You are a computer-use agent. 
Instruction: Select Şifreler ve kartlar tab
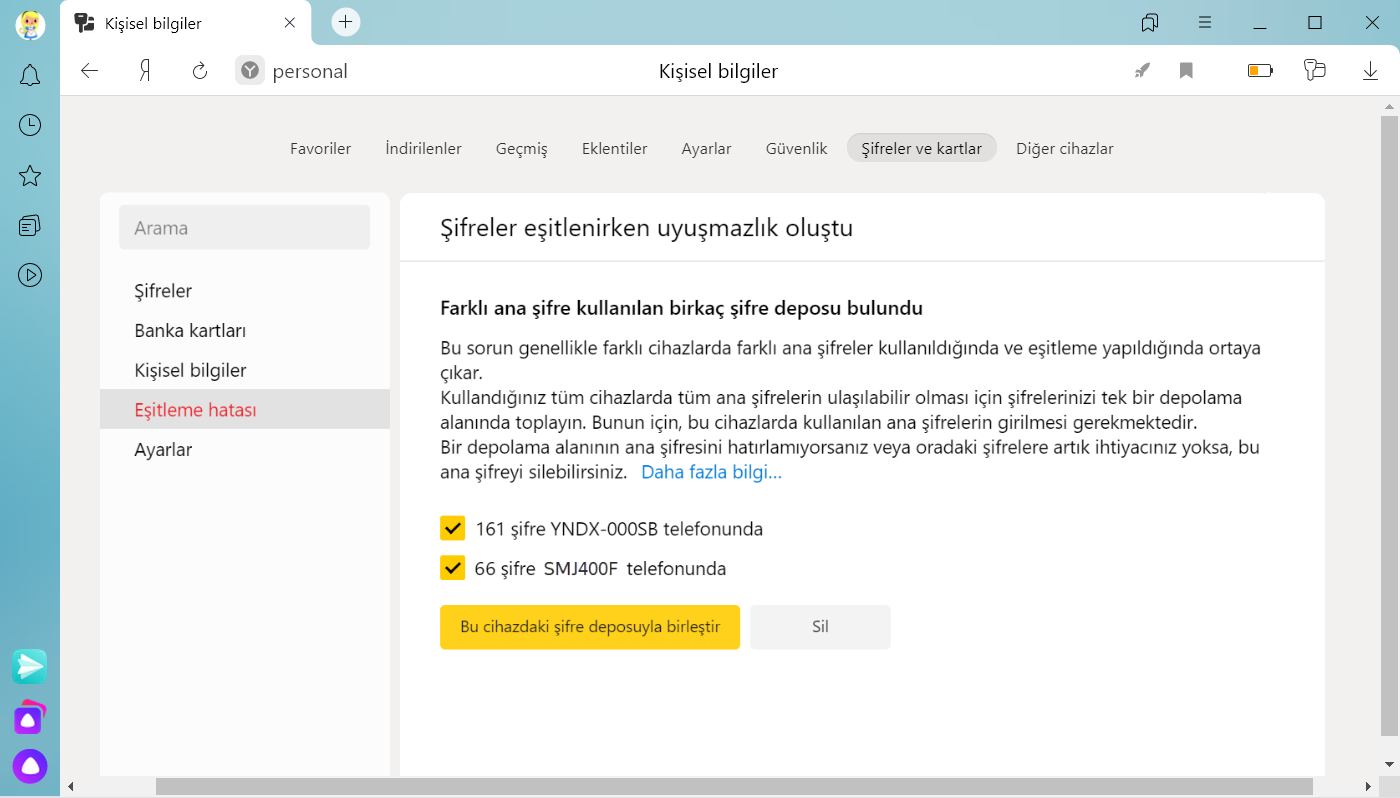pyautogui.click(x=922, y=148)
